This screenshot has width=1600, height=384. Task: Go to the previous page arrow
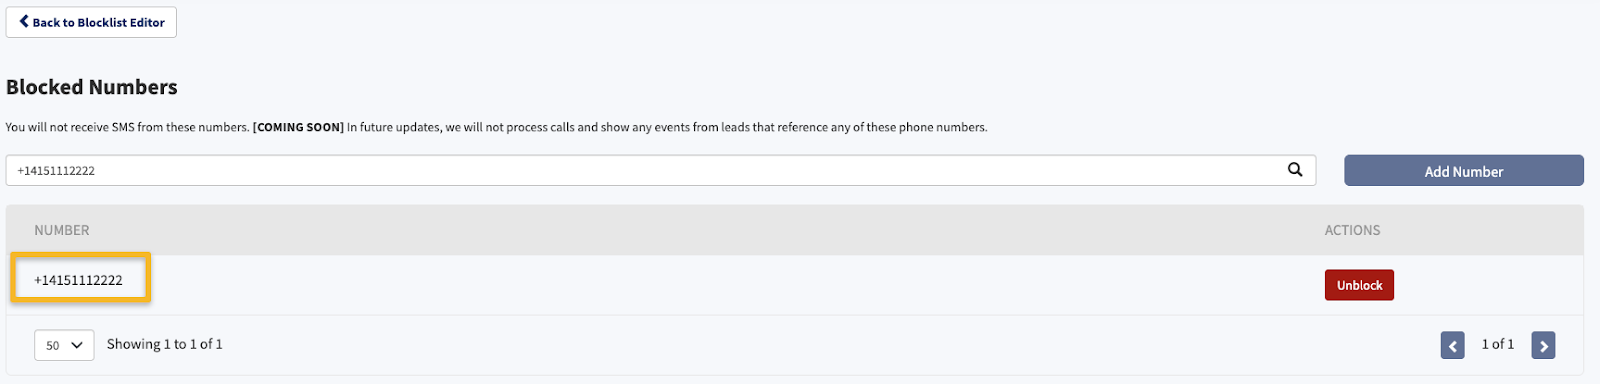(1452, 345)
